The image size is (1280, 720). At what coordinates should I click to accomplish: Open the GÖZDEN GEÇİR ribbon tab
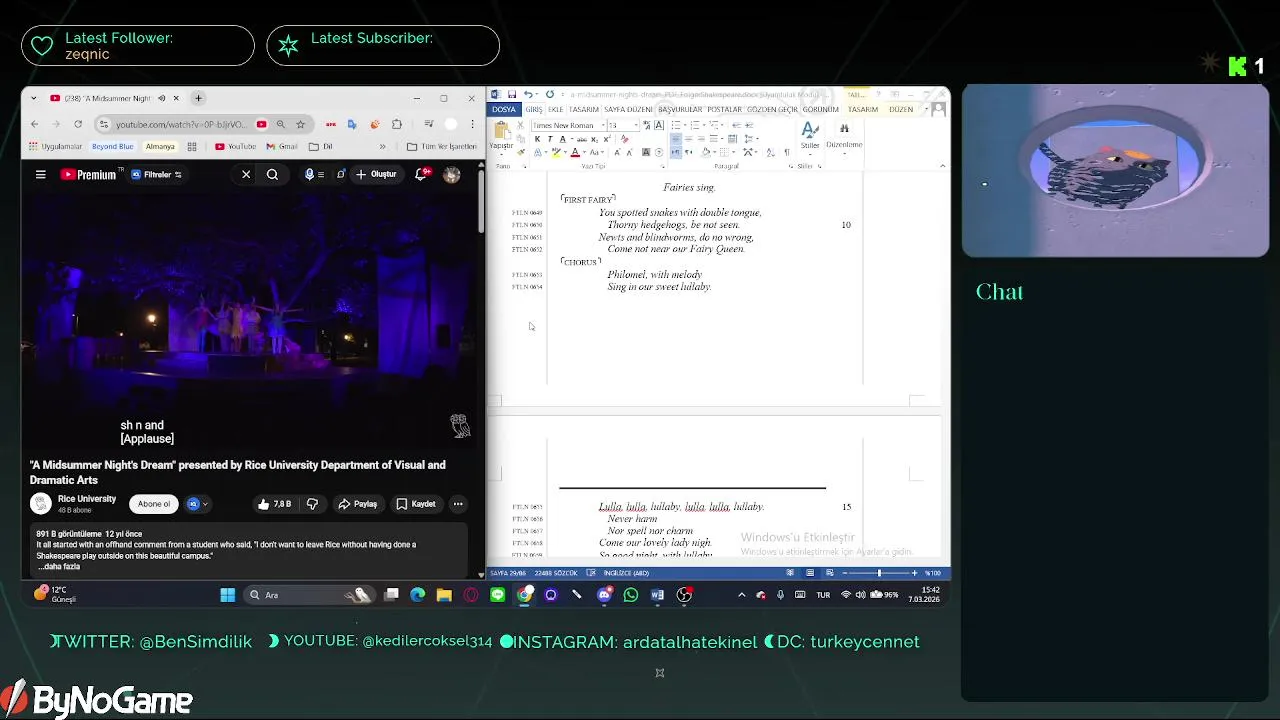click(x=772, y=109)
